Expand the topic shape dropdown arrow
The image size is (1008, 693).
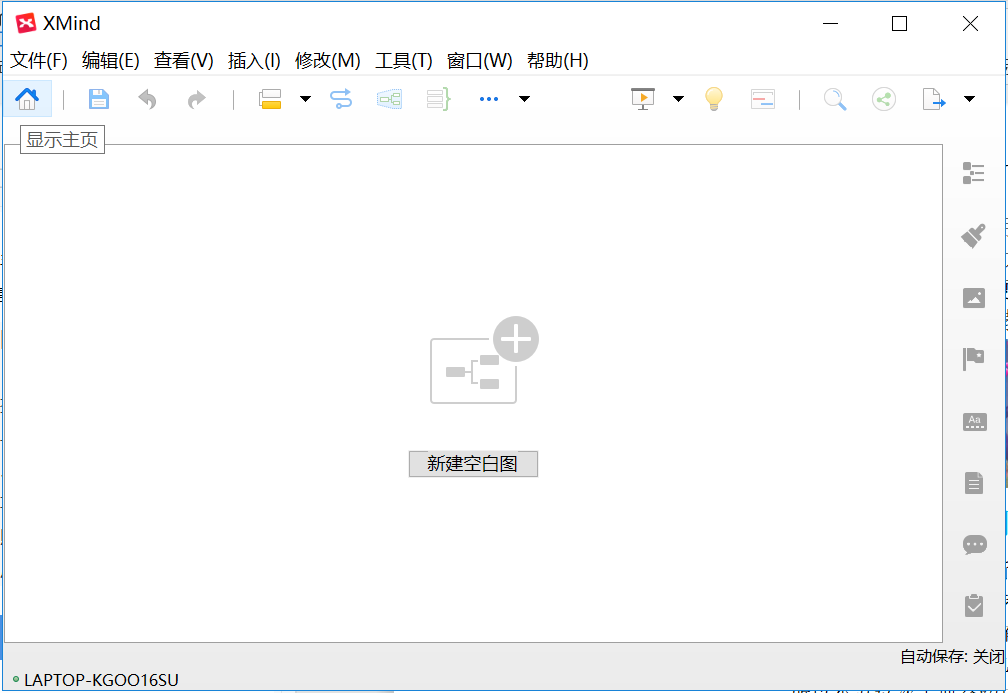(x=304, y=98)
